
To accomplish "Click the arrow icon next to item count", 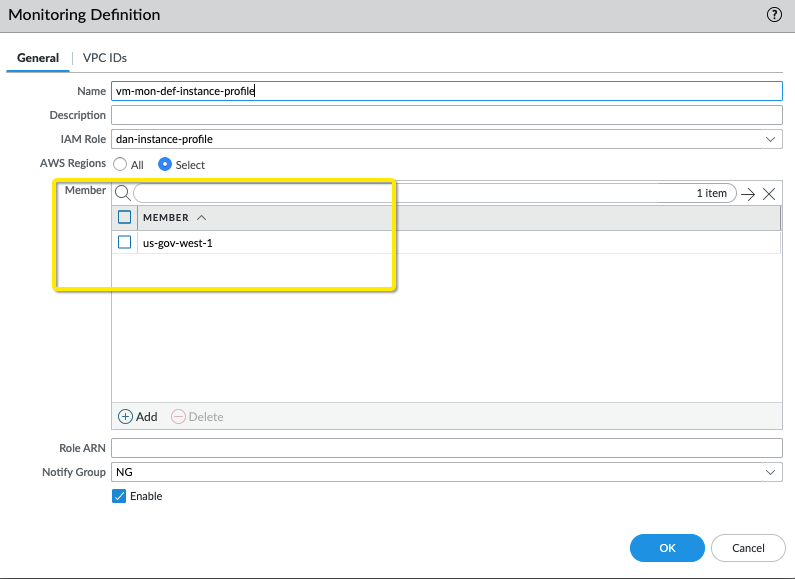I will pos(748,194).
